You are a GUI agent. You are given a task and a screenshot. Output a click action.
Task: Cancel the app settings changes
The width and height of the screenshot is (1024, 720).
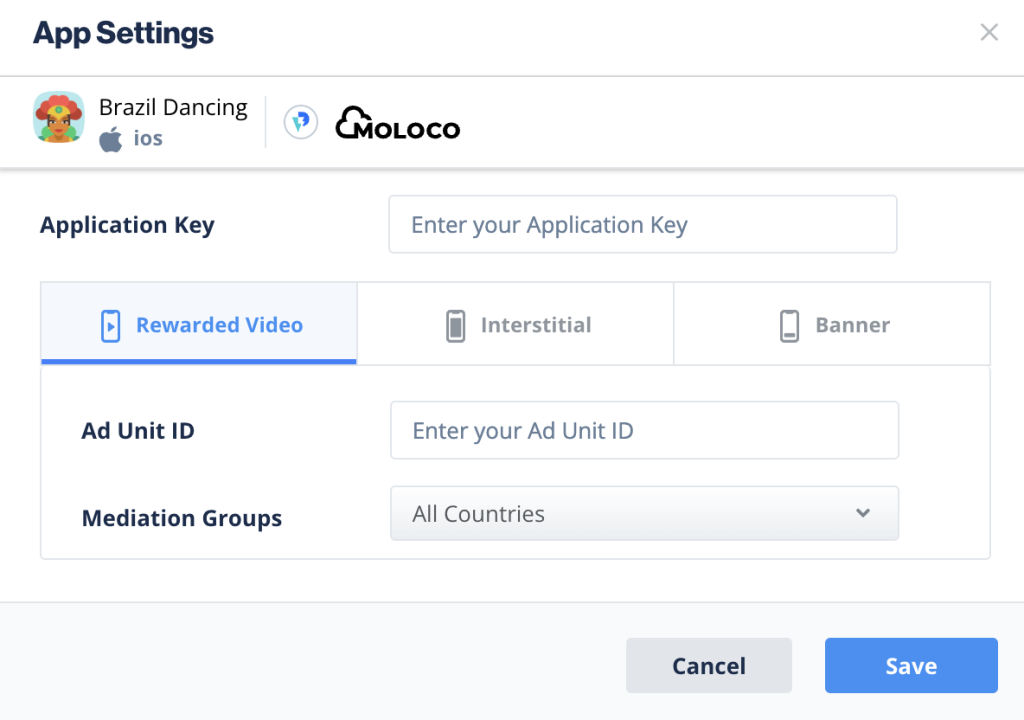(x=708, y=665)
